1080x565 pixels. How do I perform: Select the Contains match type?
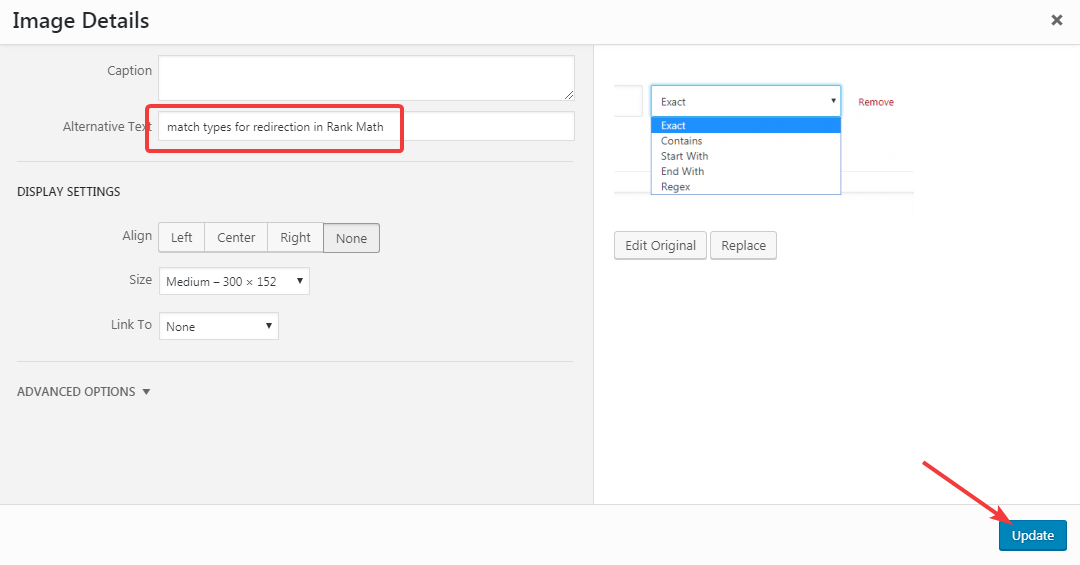tap(681, 141)
